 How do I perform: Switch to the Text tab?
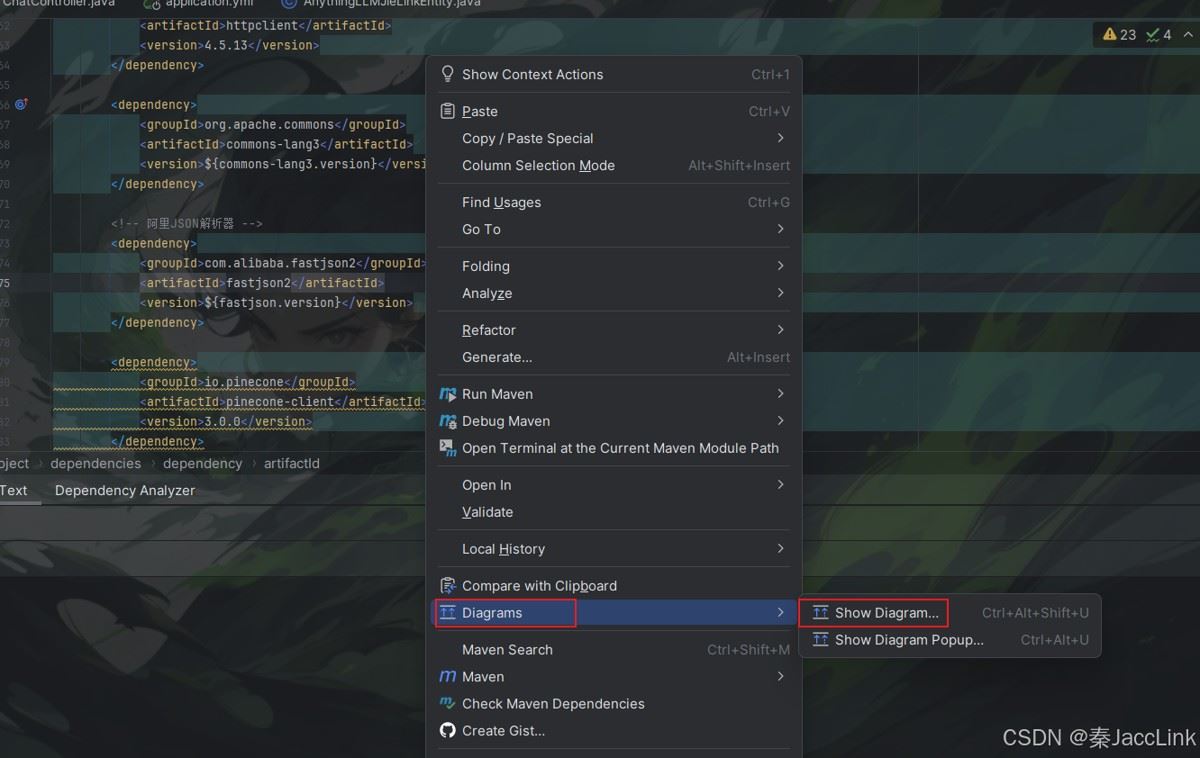14,490
